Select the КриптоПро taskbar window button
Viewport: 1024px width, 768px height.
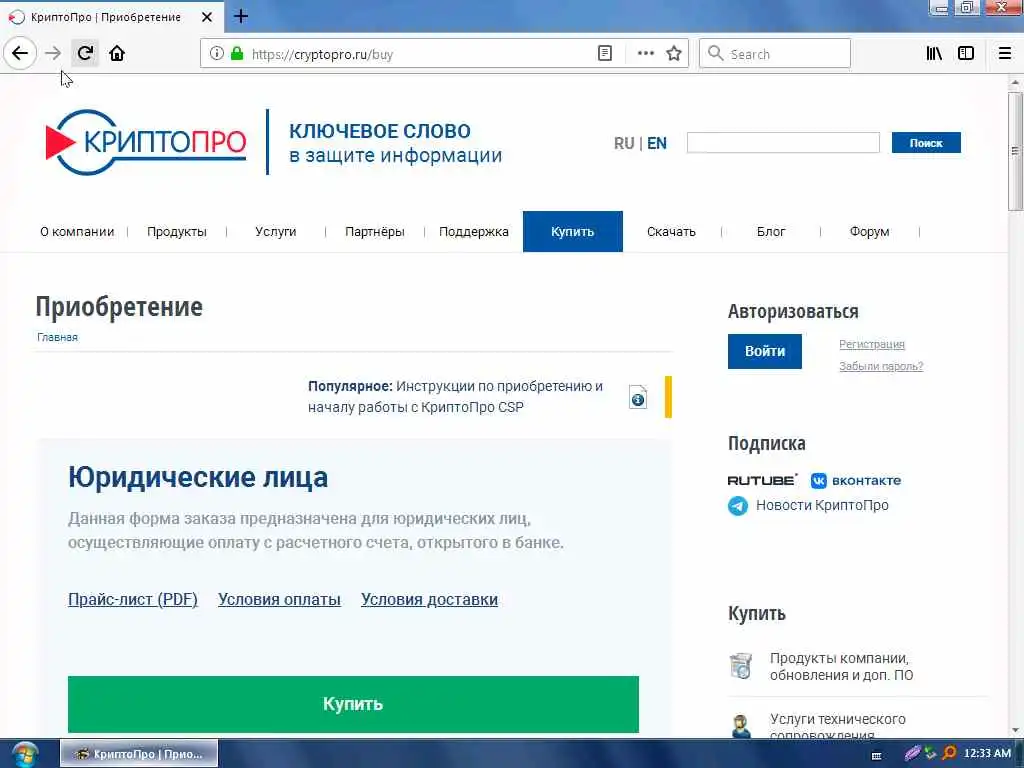[139, 754]
